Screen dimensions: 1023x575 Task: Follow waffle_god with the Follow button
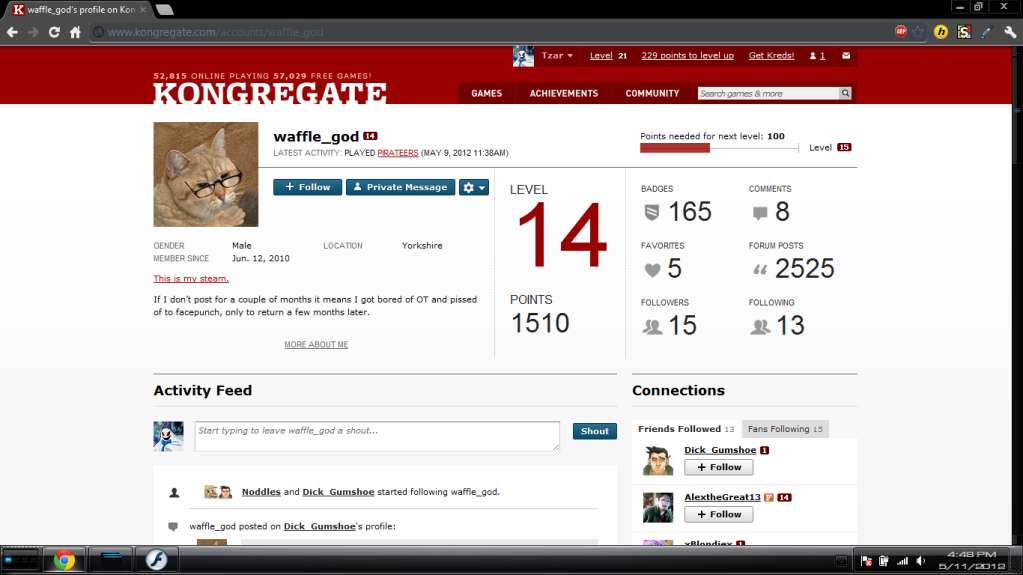307,187
